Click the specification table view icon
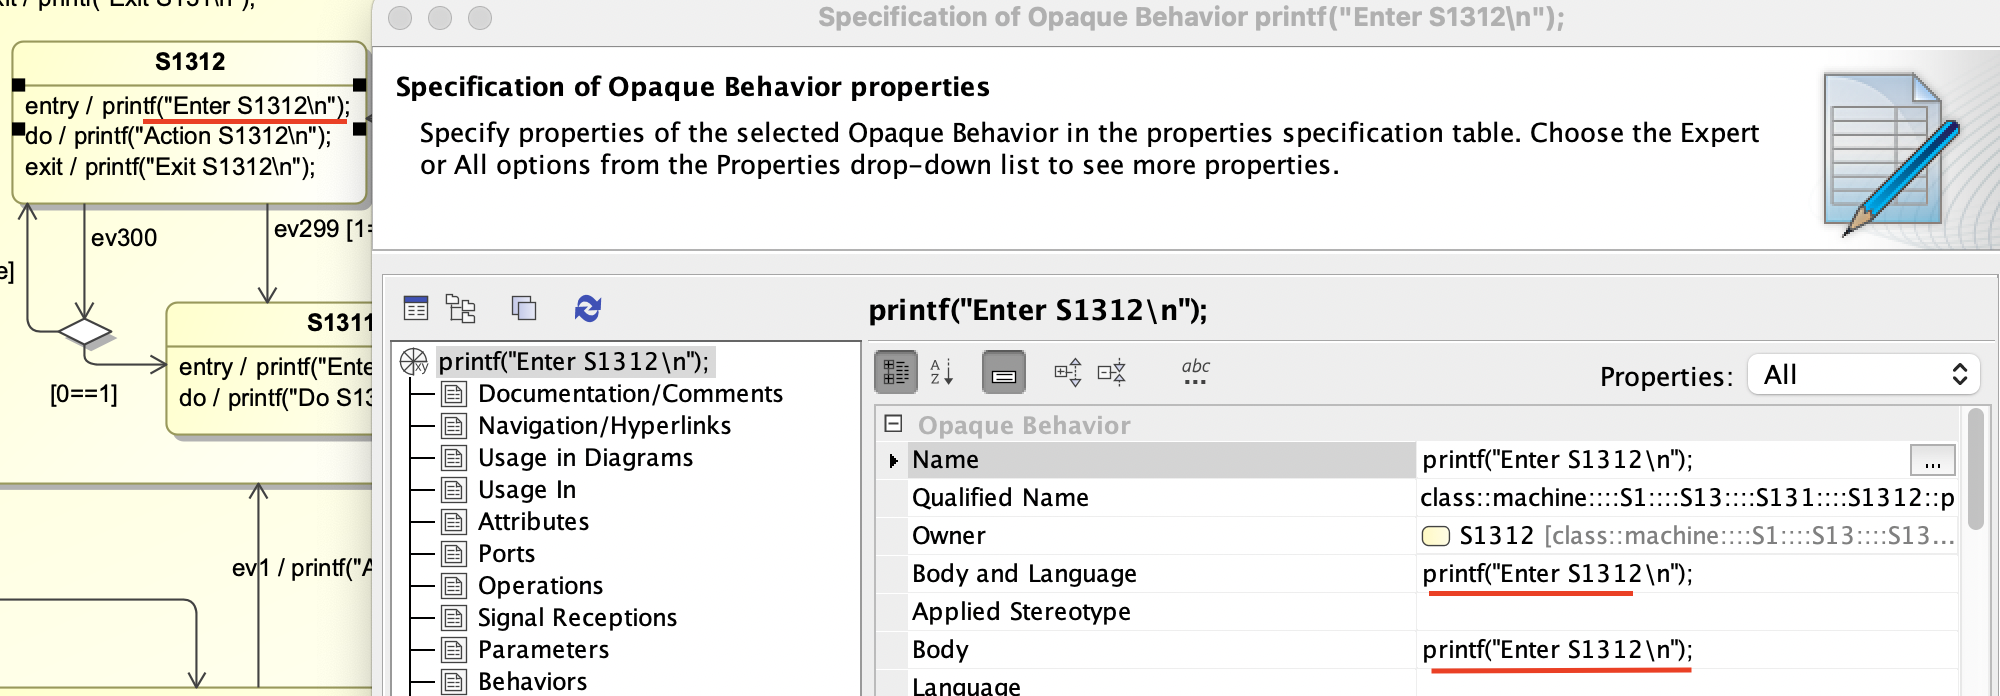This screenshot has width=2000, height=696. click(416, 309)
